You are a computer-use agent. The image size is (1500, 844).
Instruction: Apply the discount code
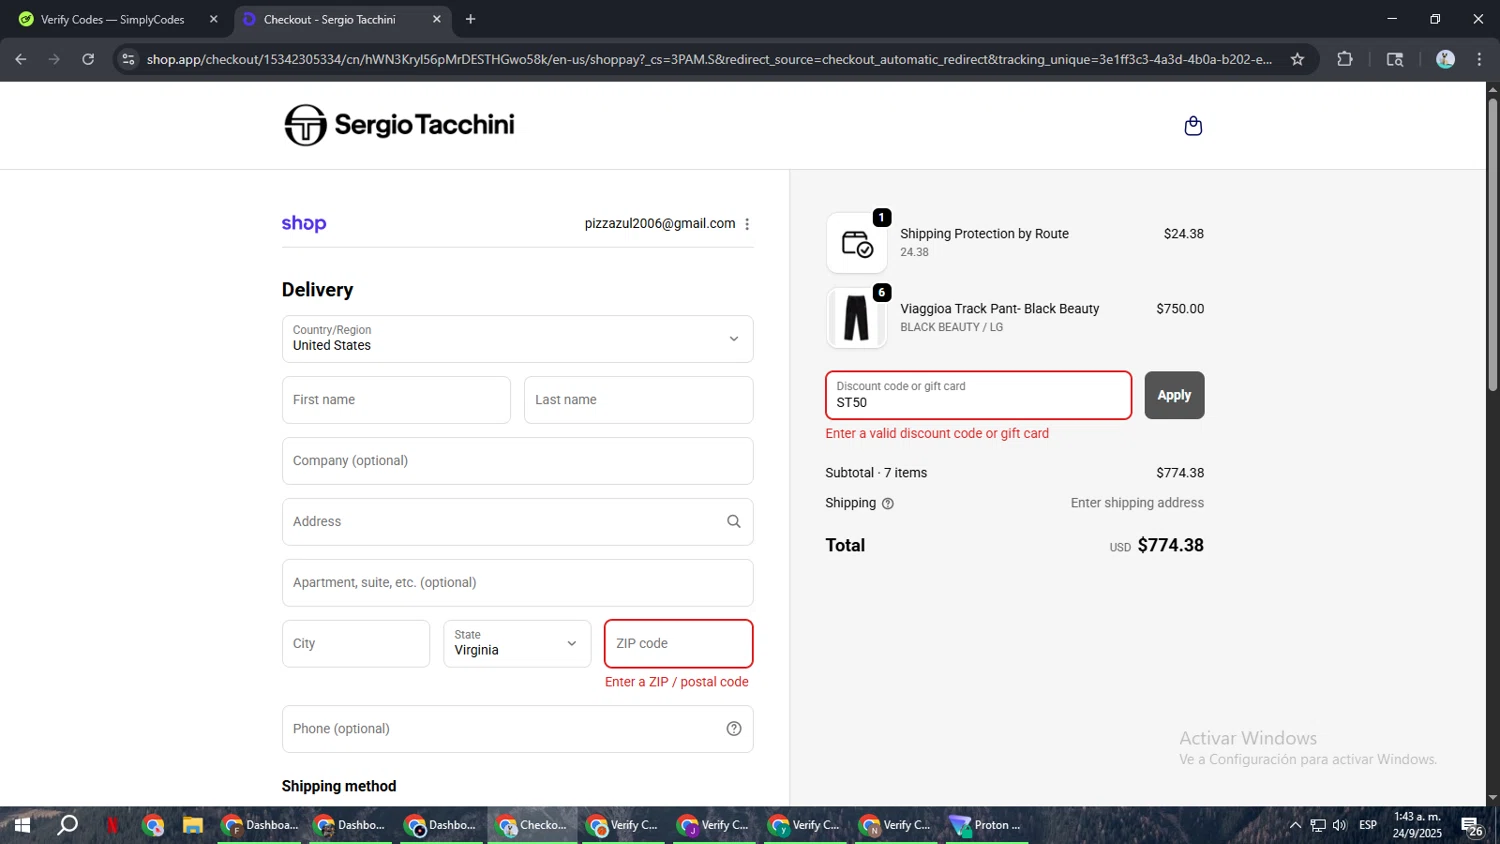pyautogui.click(x=1174, y=395)
